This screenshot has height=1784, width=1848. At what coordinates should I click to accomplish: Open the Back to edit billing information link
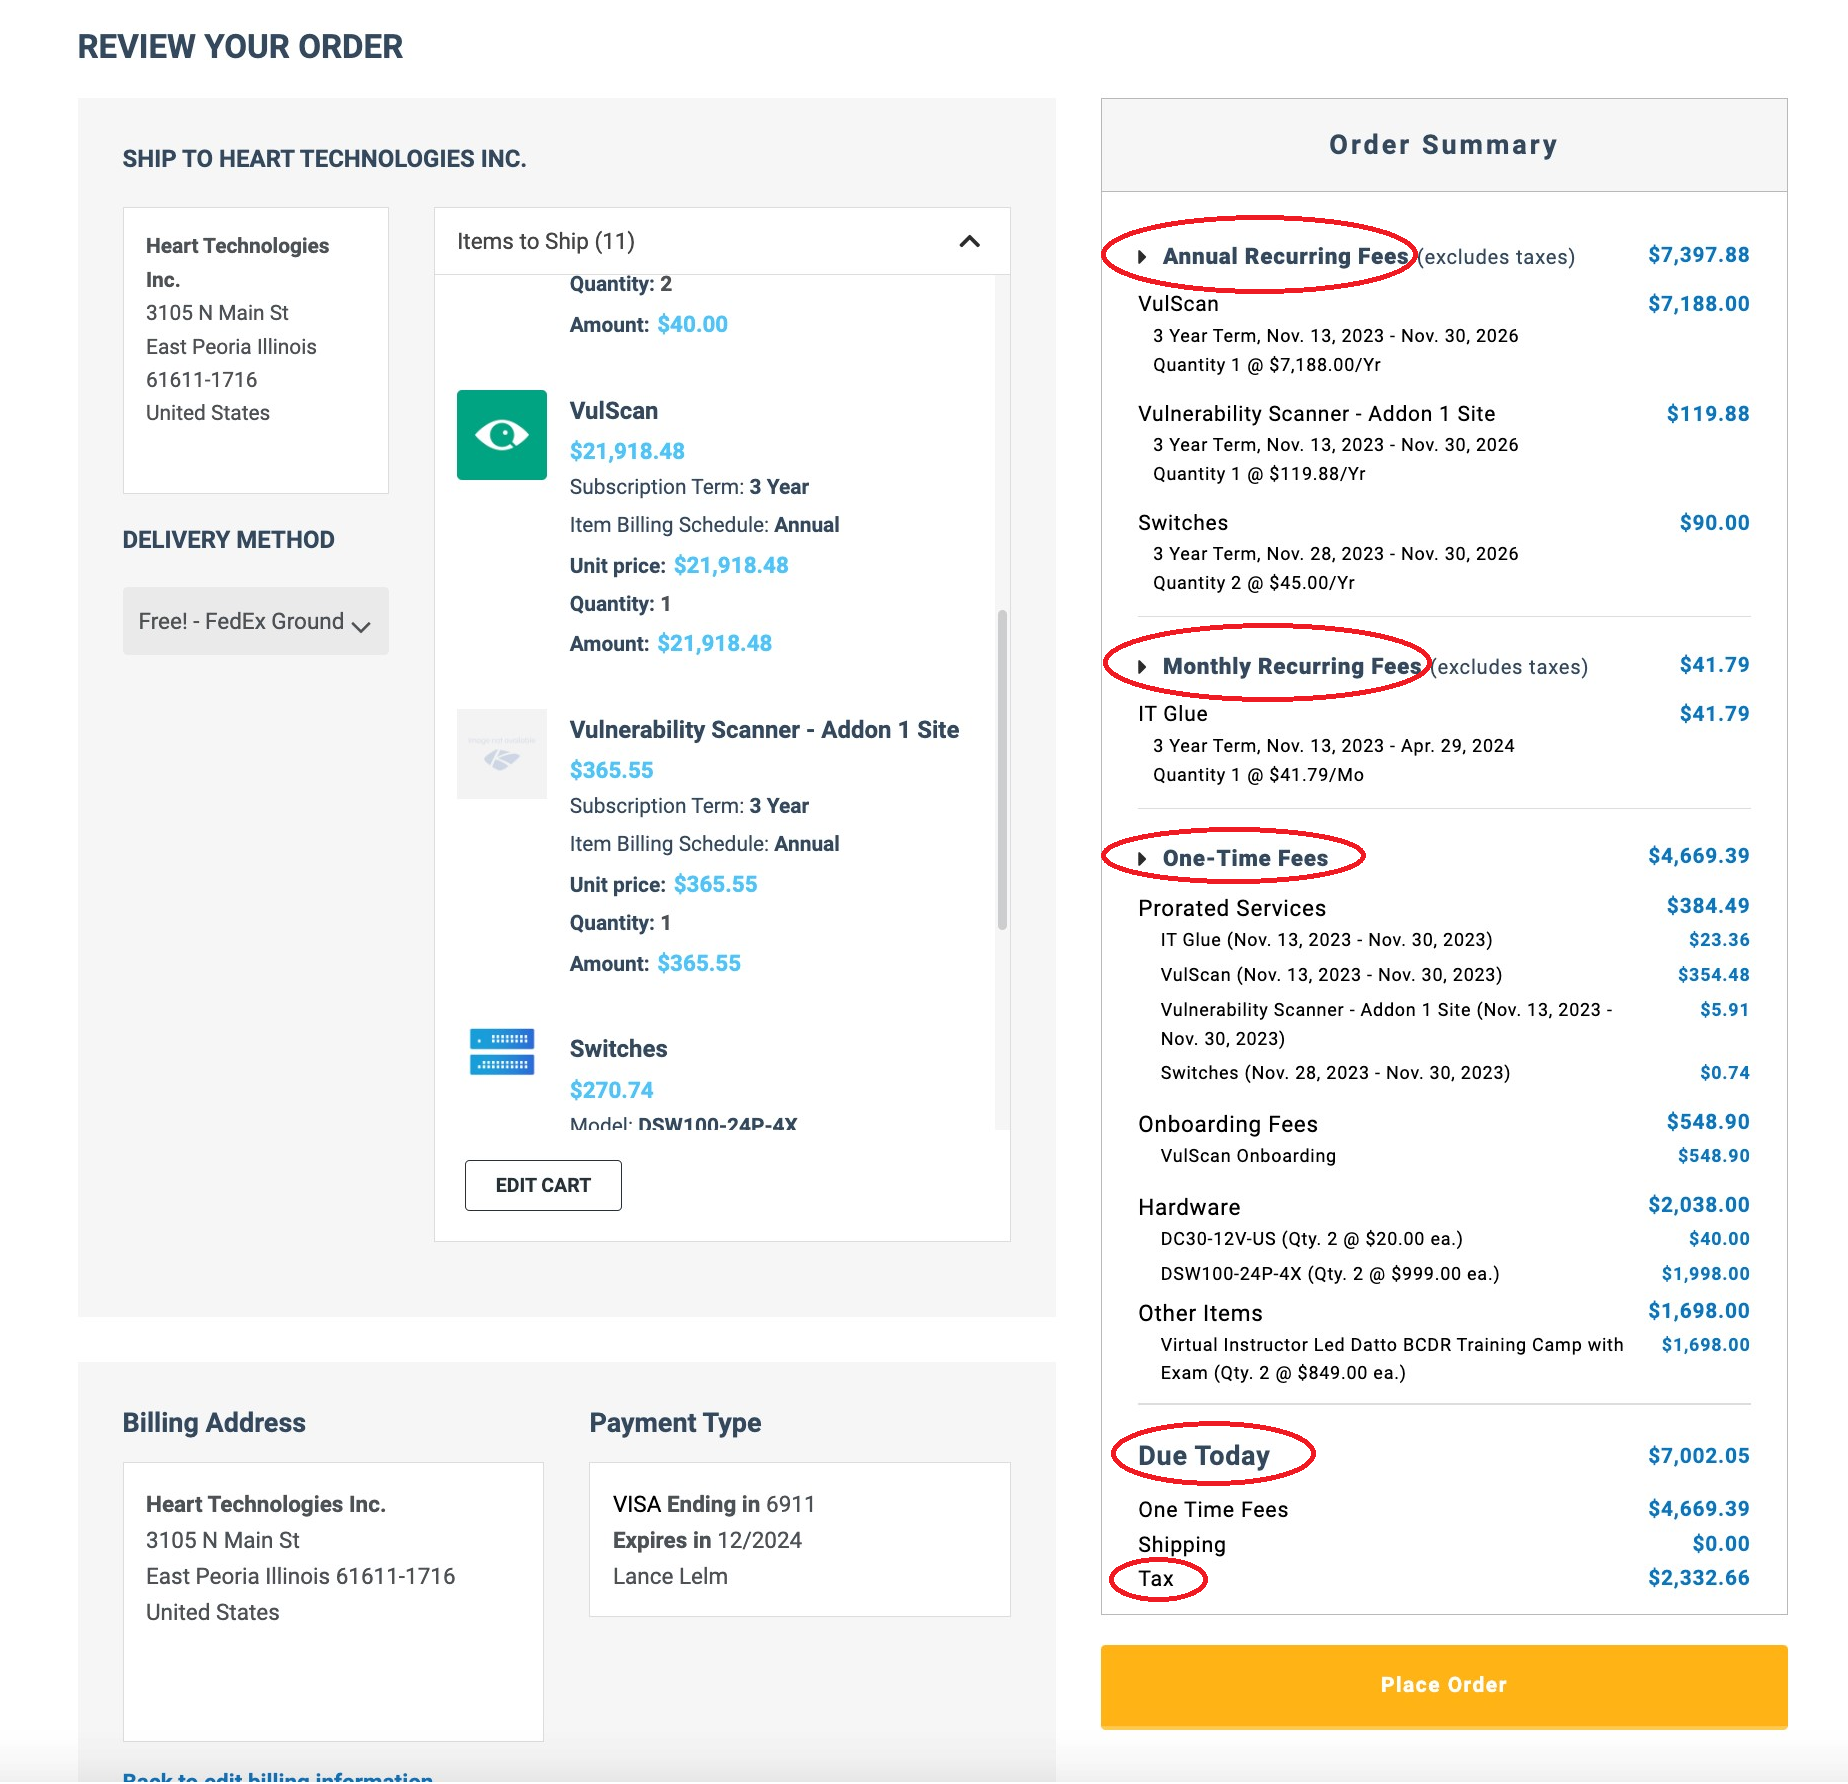point(277,1776)
